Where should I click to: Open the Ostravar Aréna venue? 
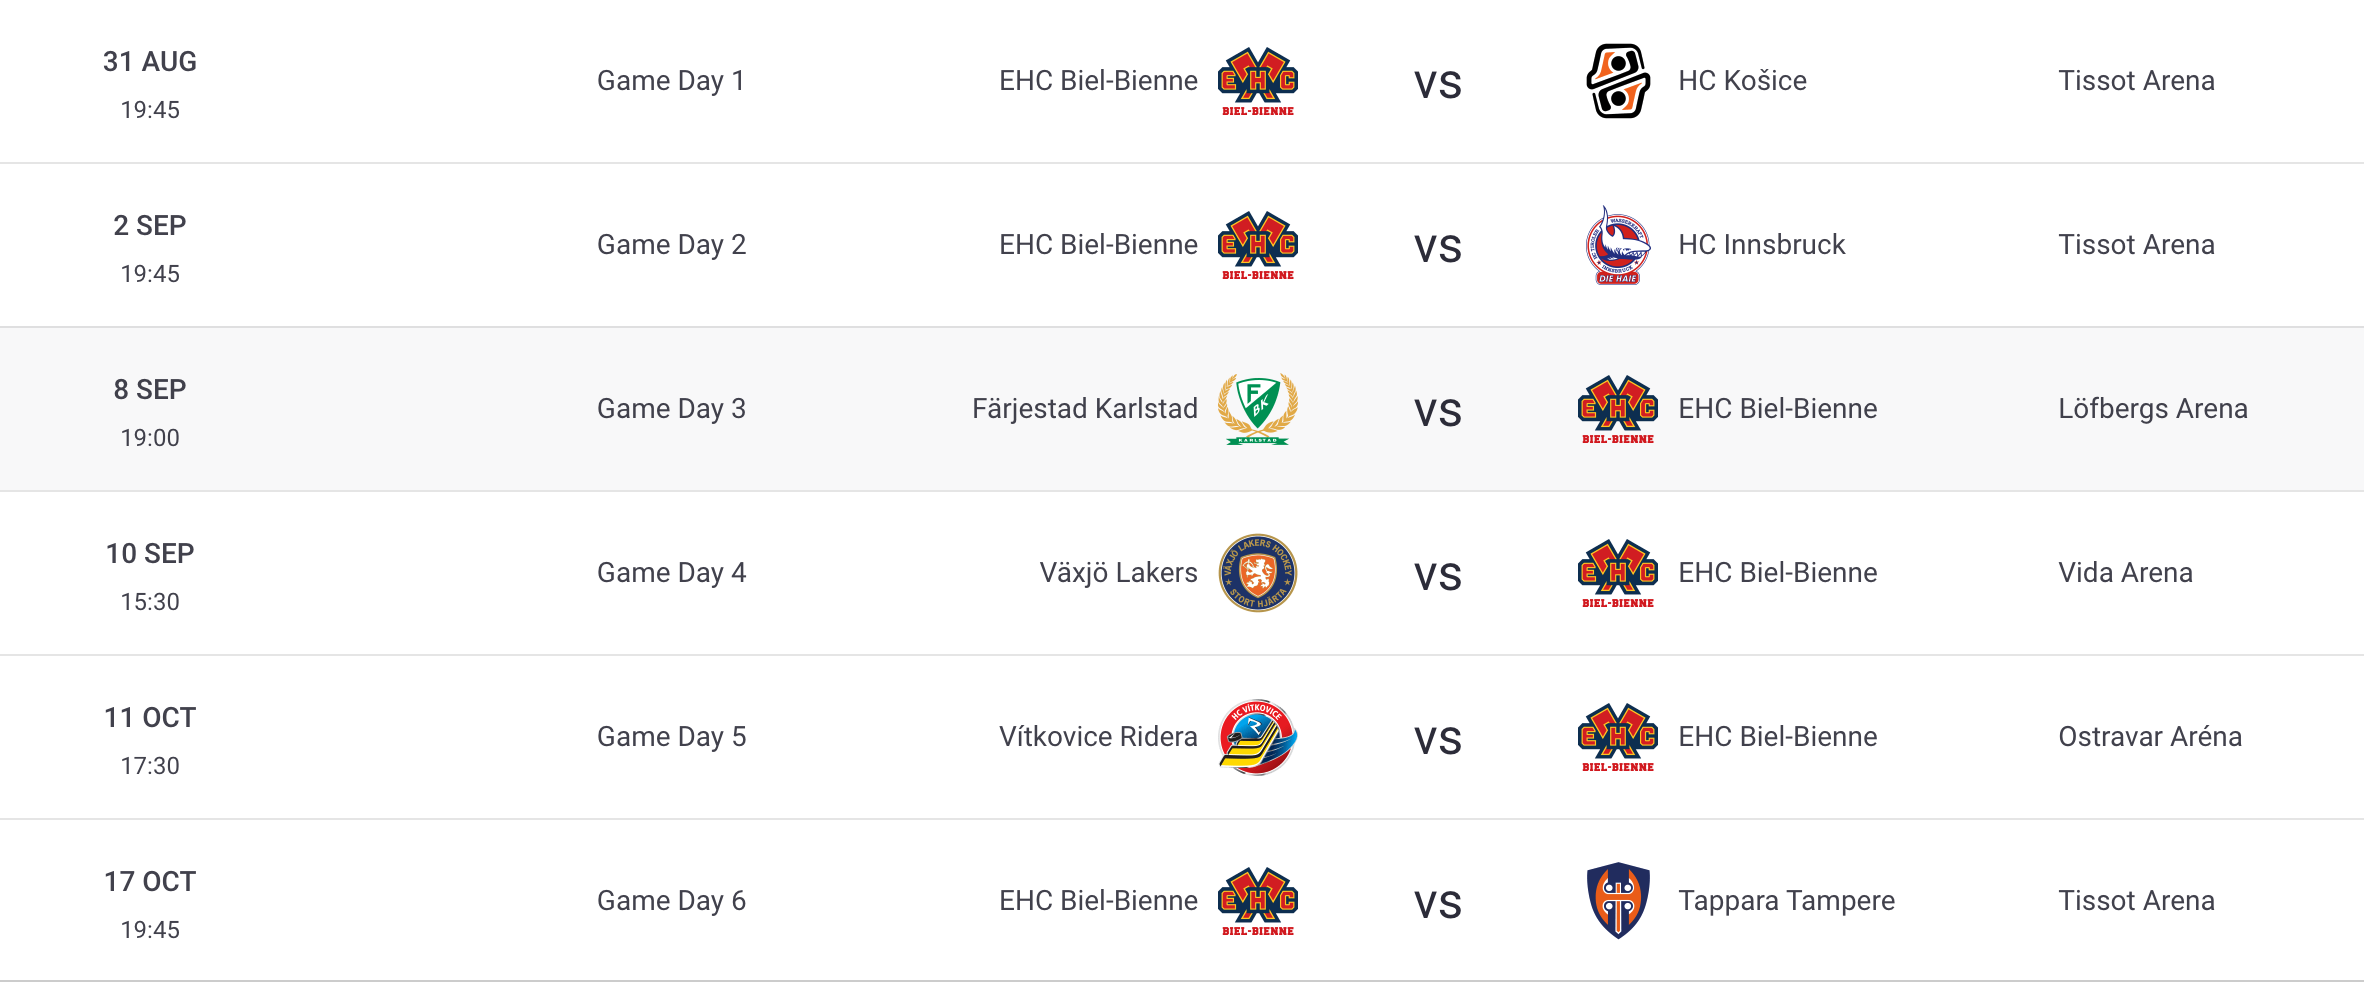click(2150, 737)
